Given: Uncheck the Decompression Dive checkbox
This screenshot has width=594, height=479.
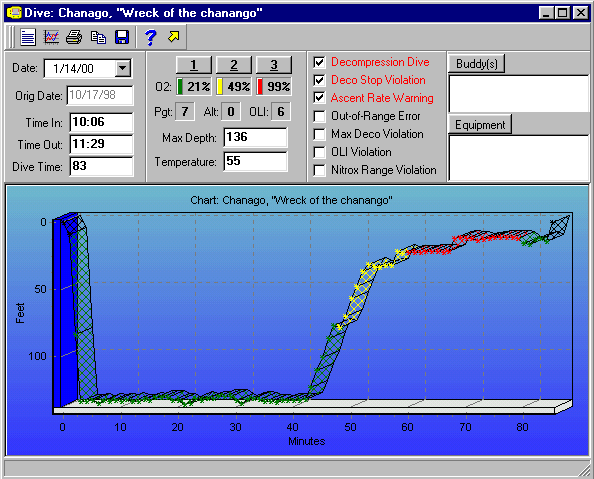Looking at the screenshot, I should point(319,62).
